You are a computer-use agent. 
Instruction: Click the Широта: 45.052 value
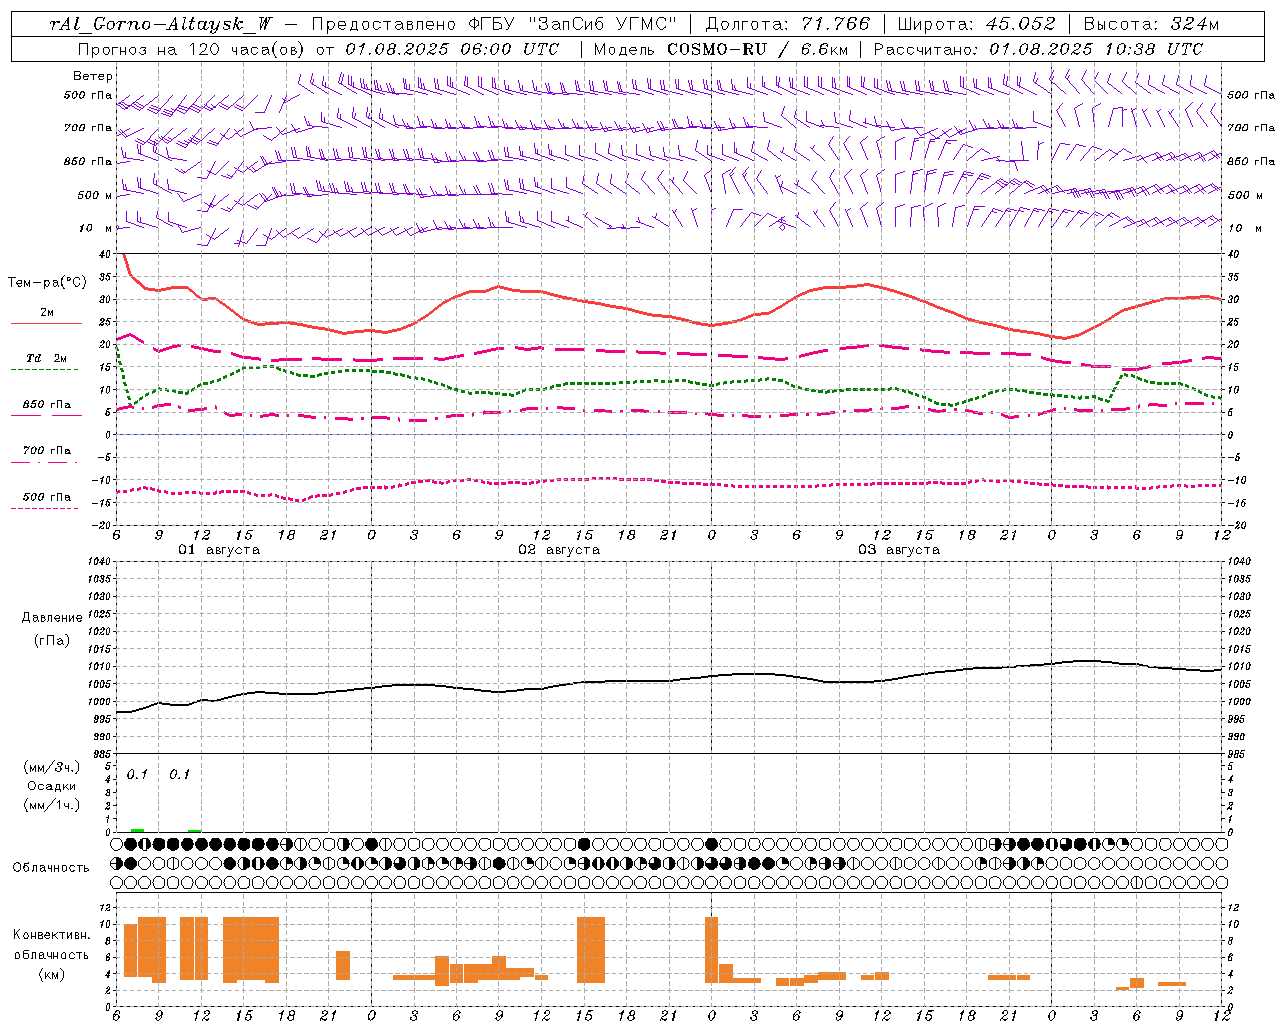point(976,24)
